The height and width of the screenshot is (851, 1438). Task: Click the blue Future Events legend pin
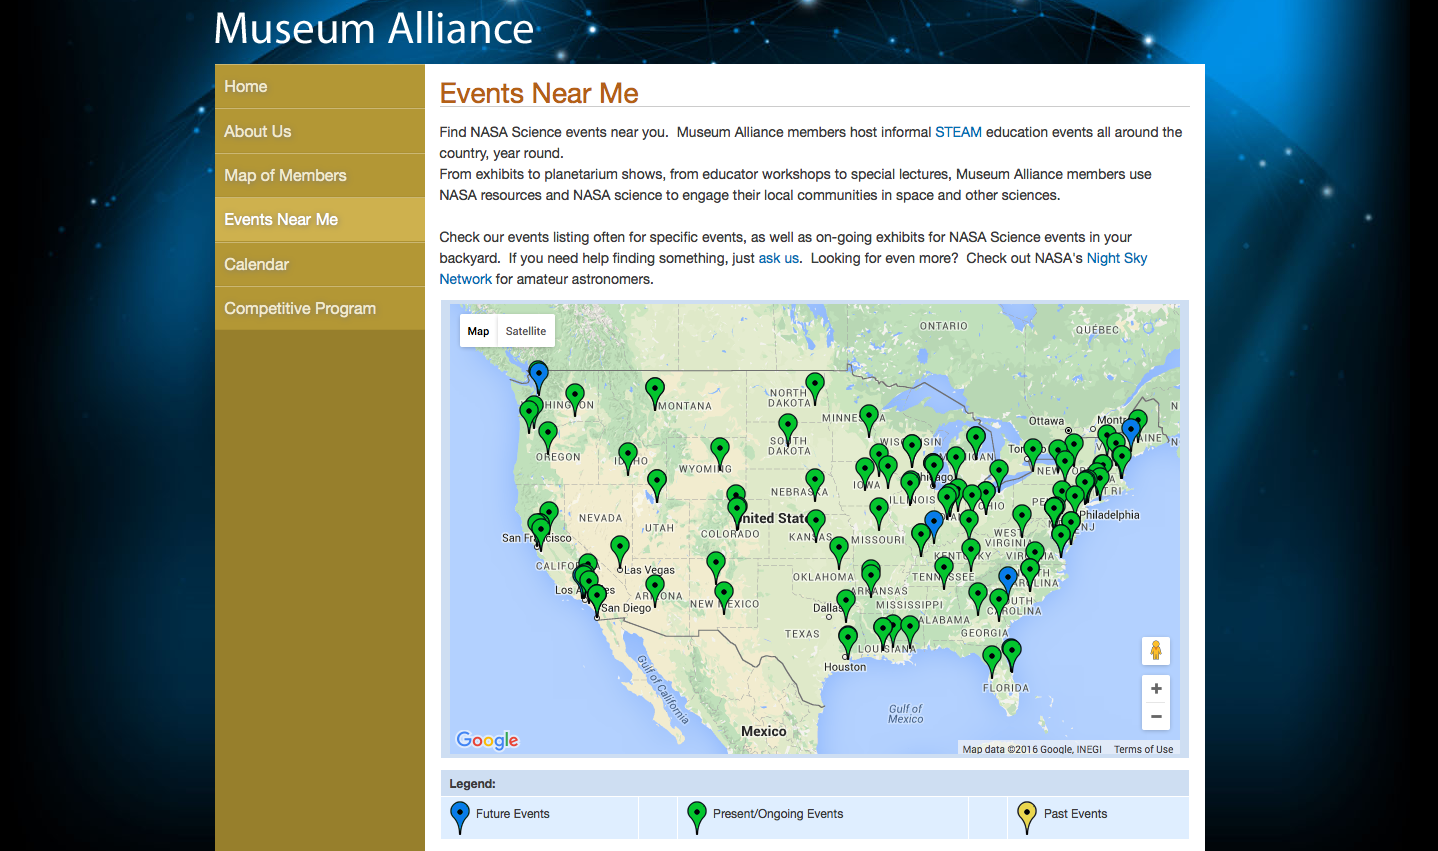[460, 817]
